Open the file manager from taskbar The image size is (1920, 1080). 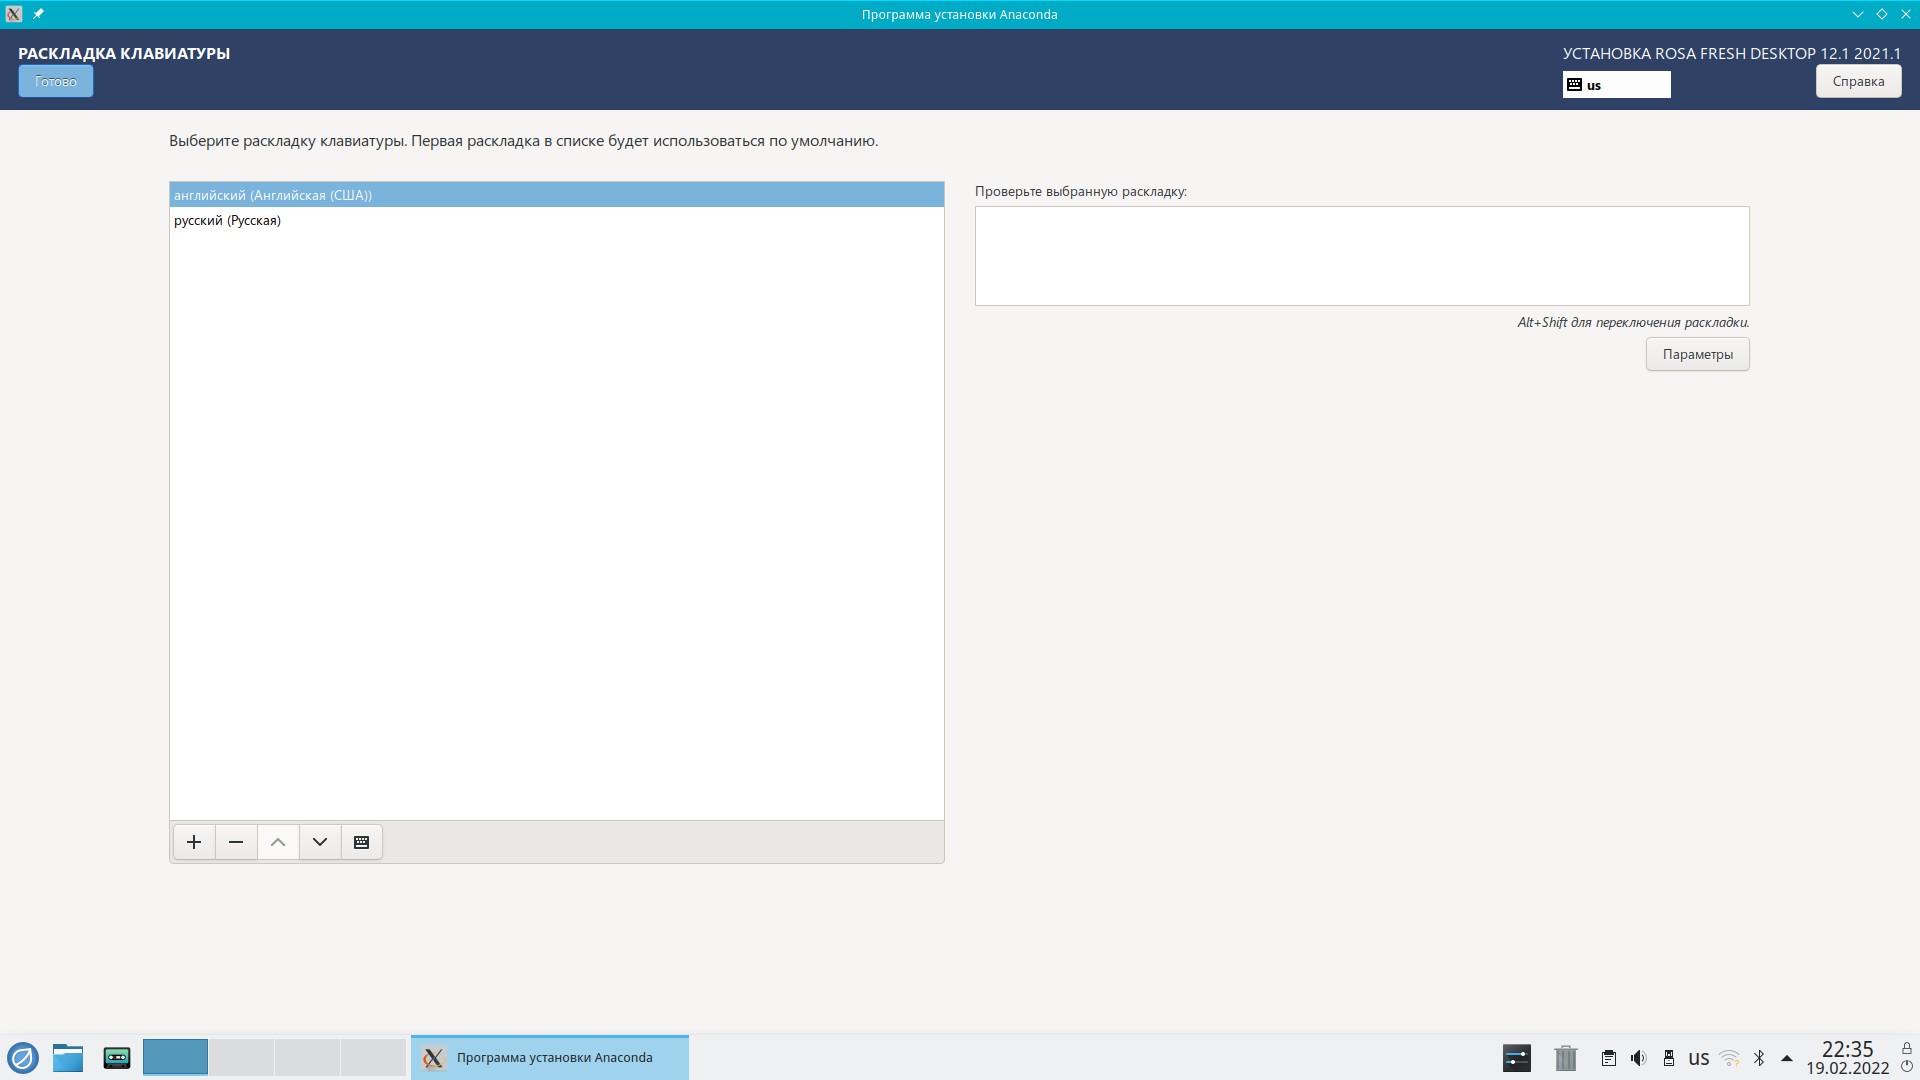[x=68, y=1057]
